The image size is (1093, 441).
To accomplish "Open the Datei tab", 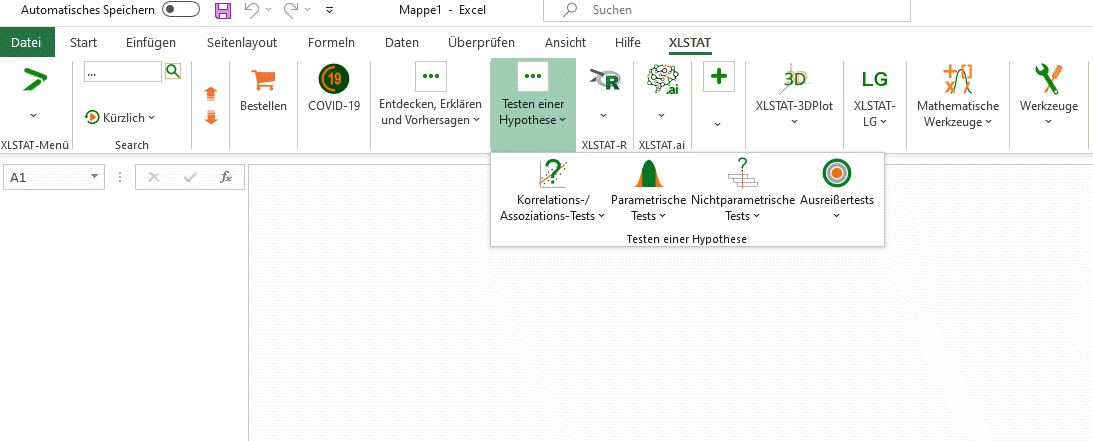I will (26, 42).
